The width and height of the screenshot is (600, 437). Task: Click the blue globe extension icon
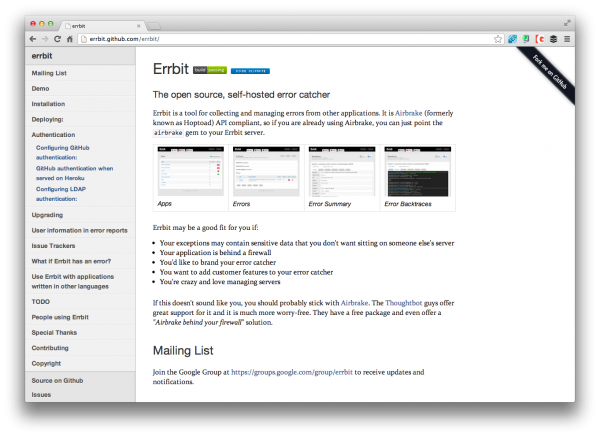[x=512, y=39]
